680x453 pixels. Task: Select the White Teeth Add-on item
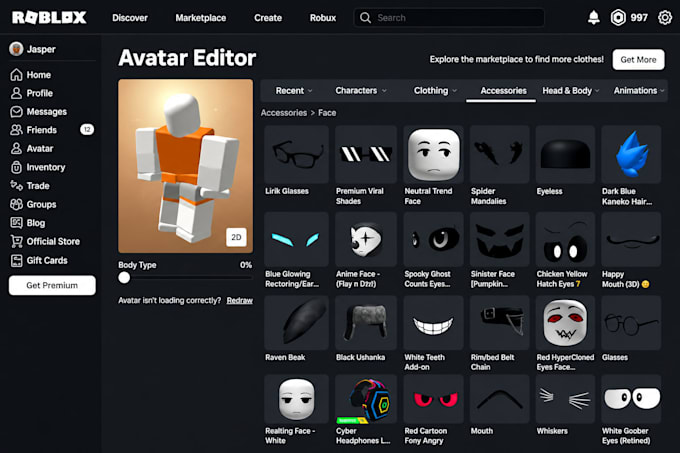433,323
